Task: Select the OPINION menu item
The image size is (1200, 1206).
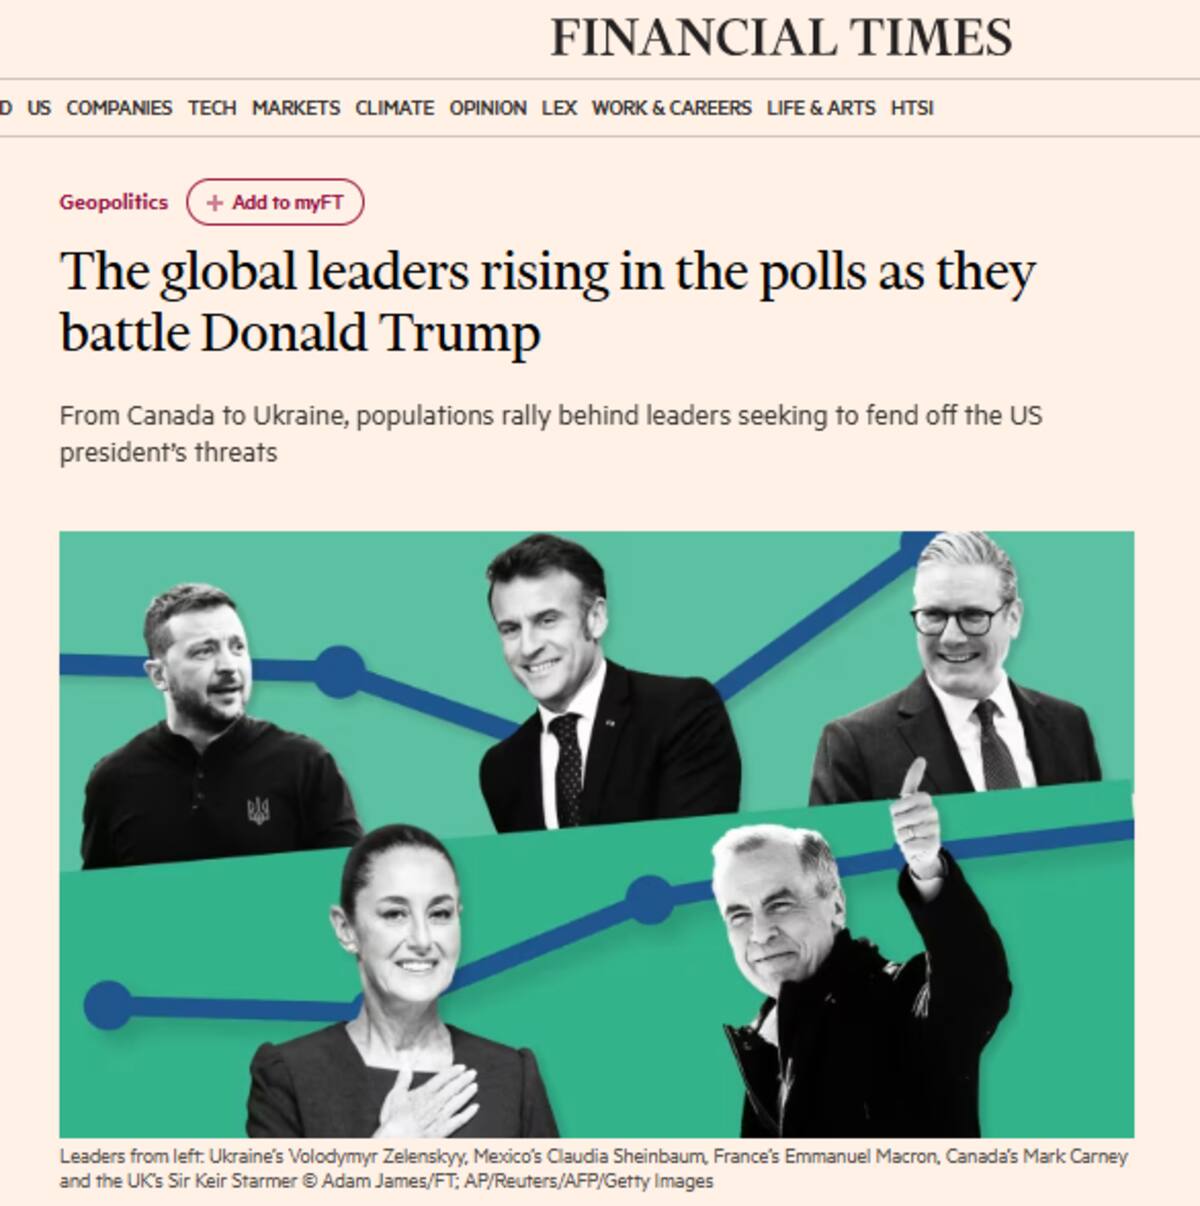Action: (x=488, y=107)
